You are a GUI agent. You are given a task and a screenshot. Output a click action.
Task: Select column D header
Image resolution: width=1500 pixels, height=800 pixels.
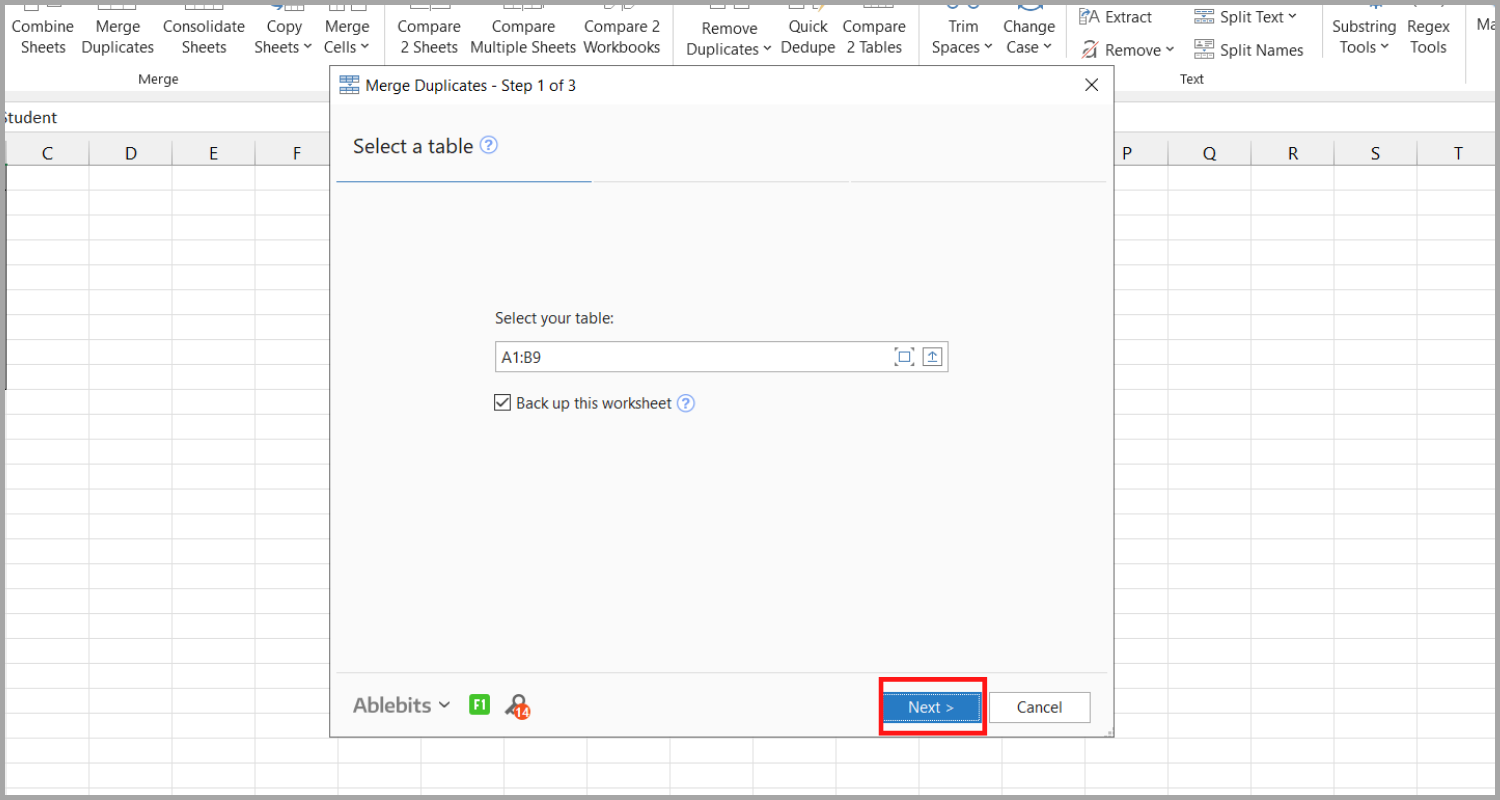131,153
